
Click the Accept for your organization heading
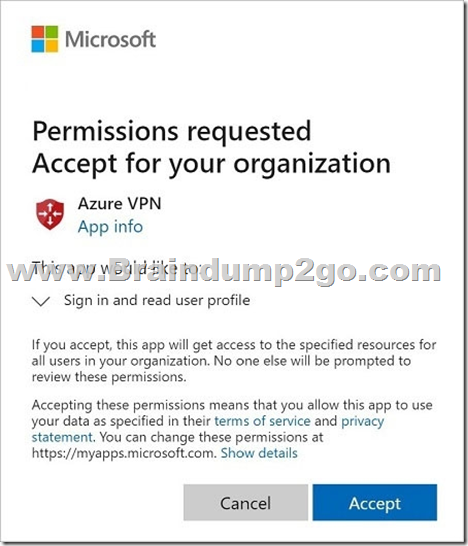[211, 164]
